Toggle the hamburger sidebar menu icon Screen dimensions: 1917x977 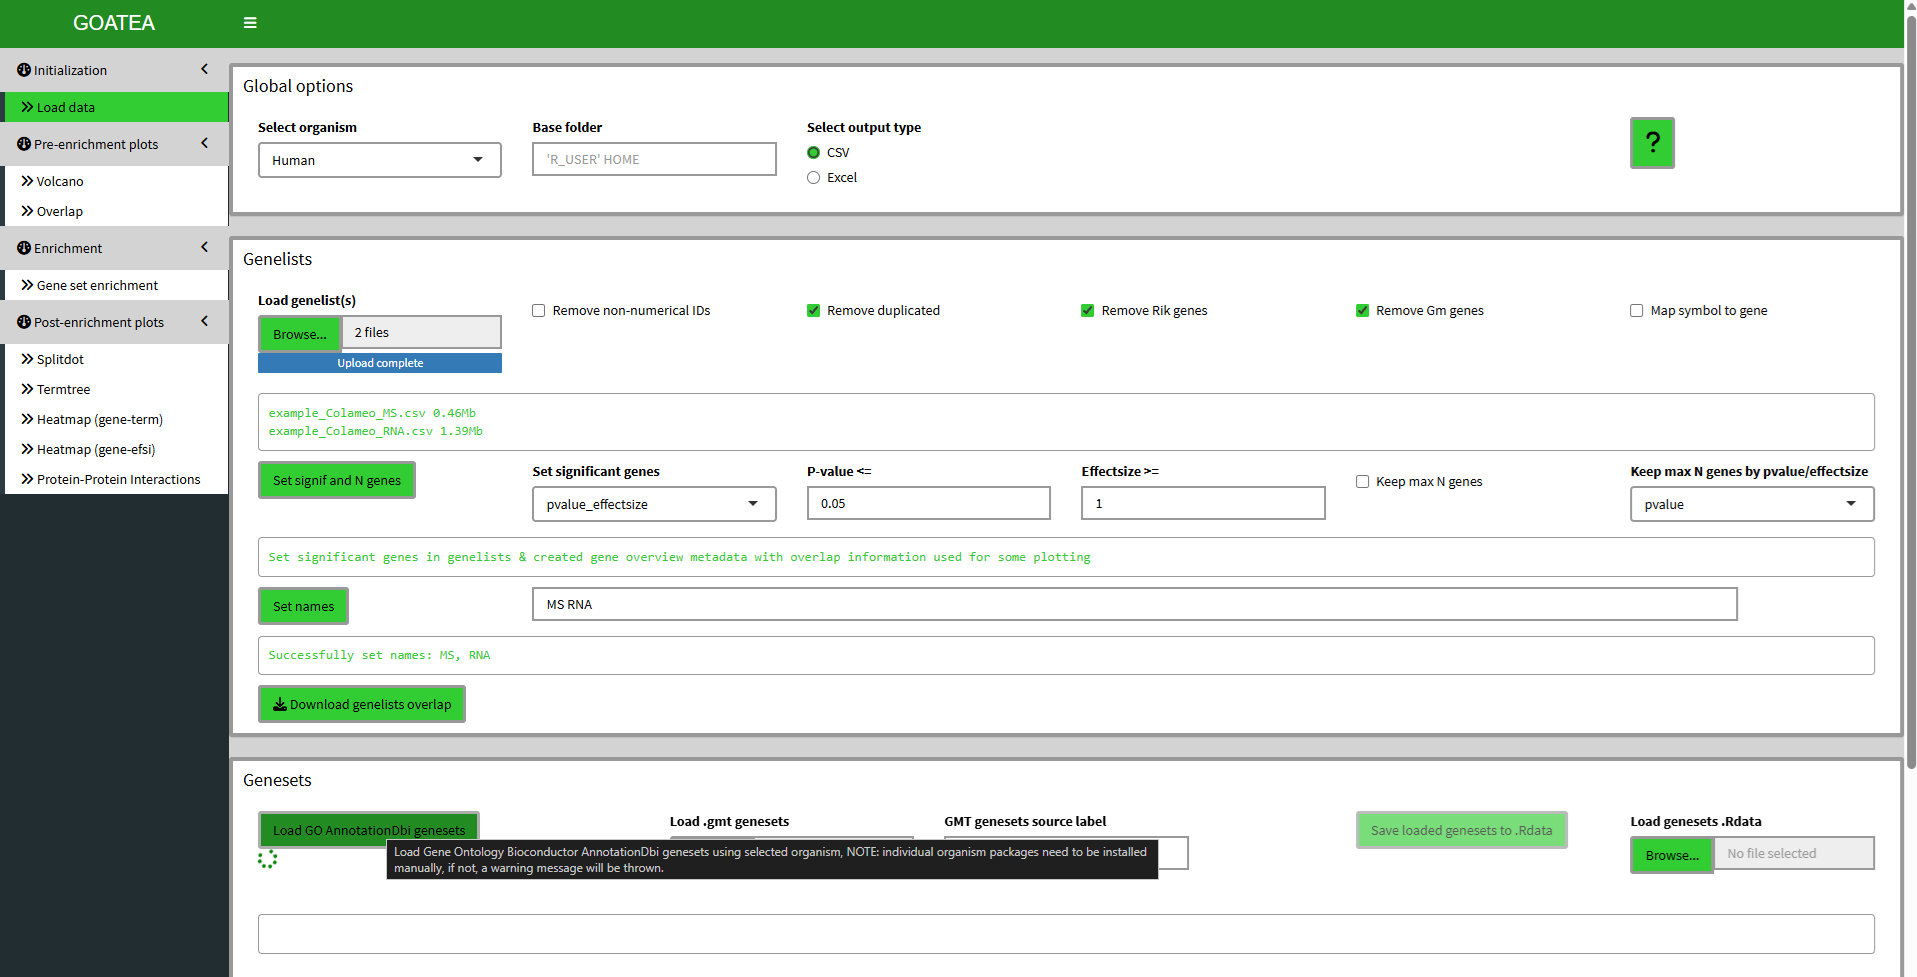coord(250,23)
